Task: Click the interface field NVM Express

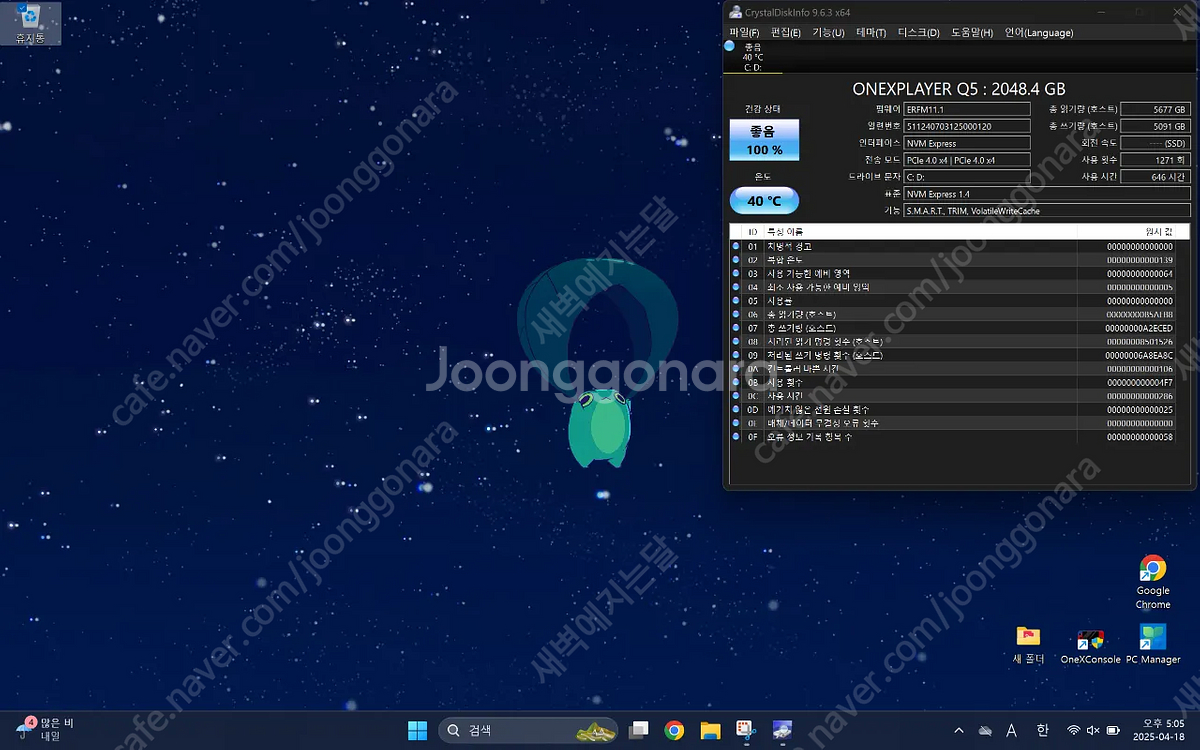Action: pos(966,143)
